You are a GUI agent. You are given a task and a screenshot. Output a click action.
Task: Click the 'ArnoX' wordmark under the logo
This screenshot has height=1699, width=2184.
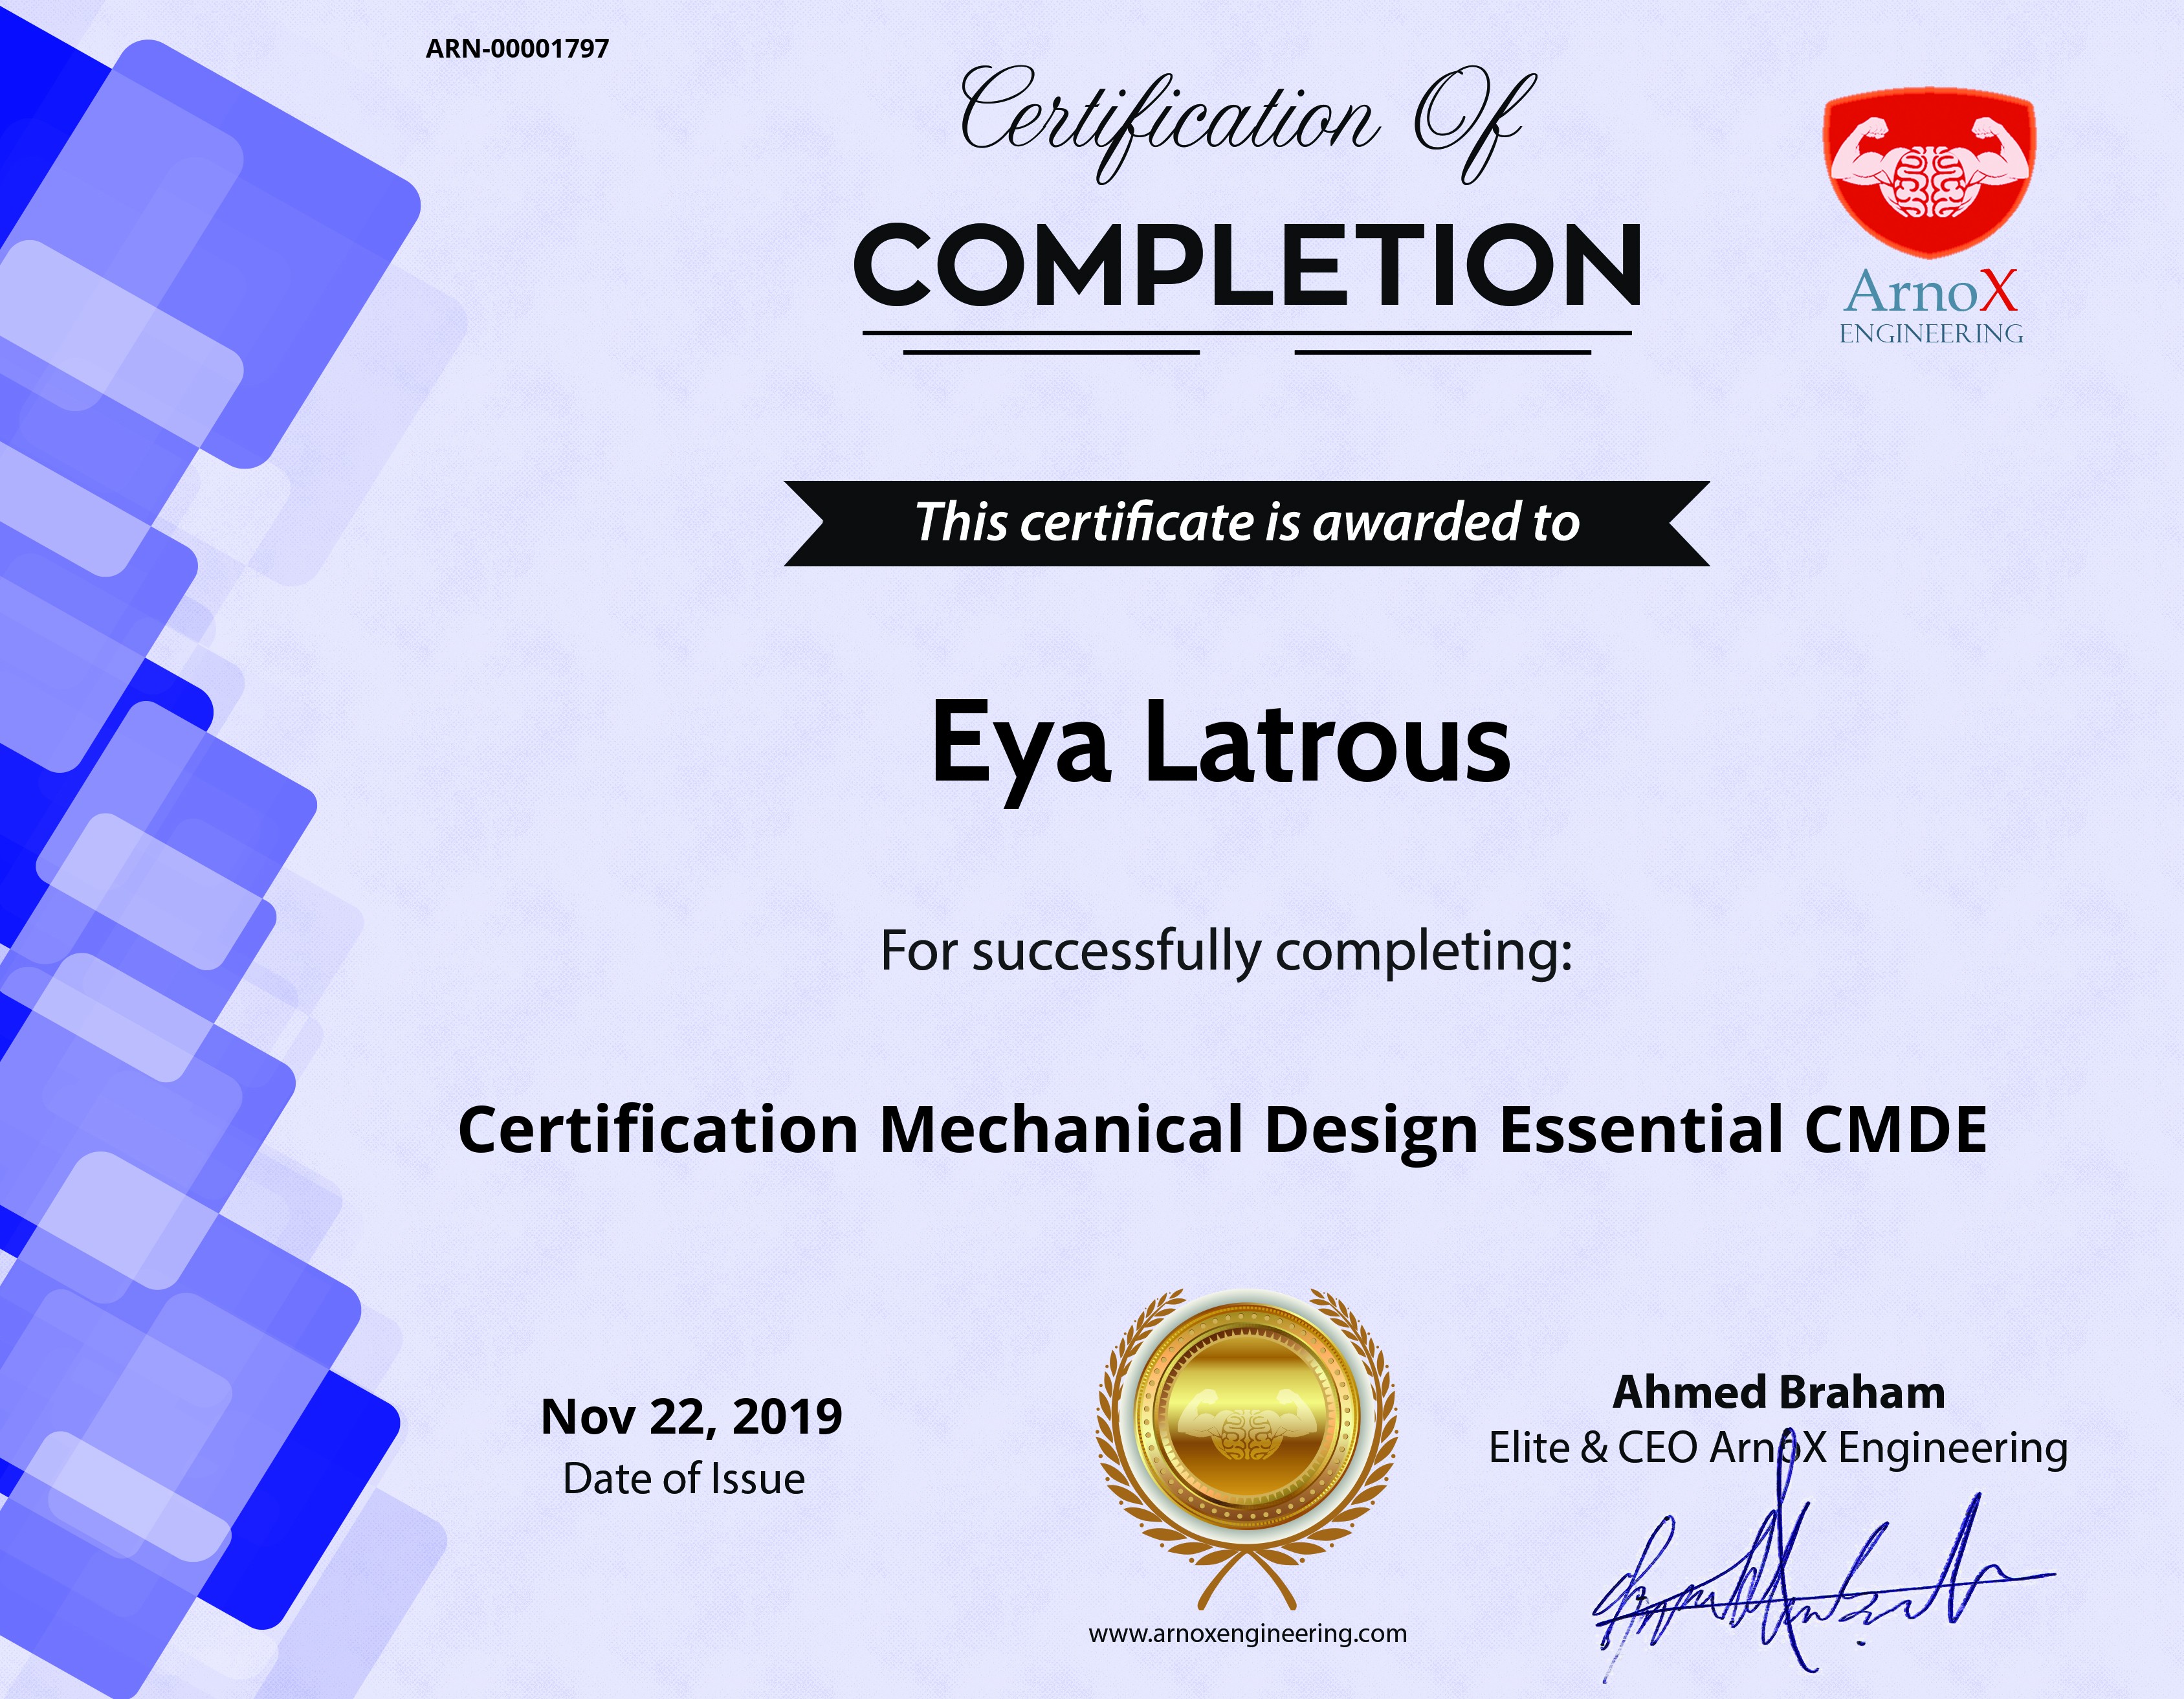[1931, 291]
